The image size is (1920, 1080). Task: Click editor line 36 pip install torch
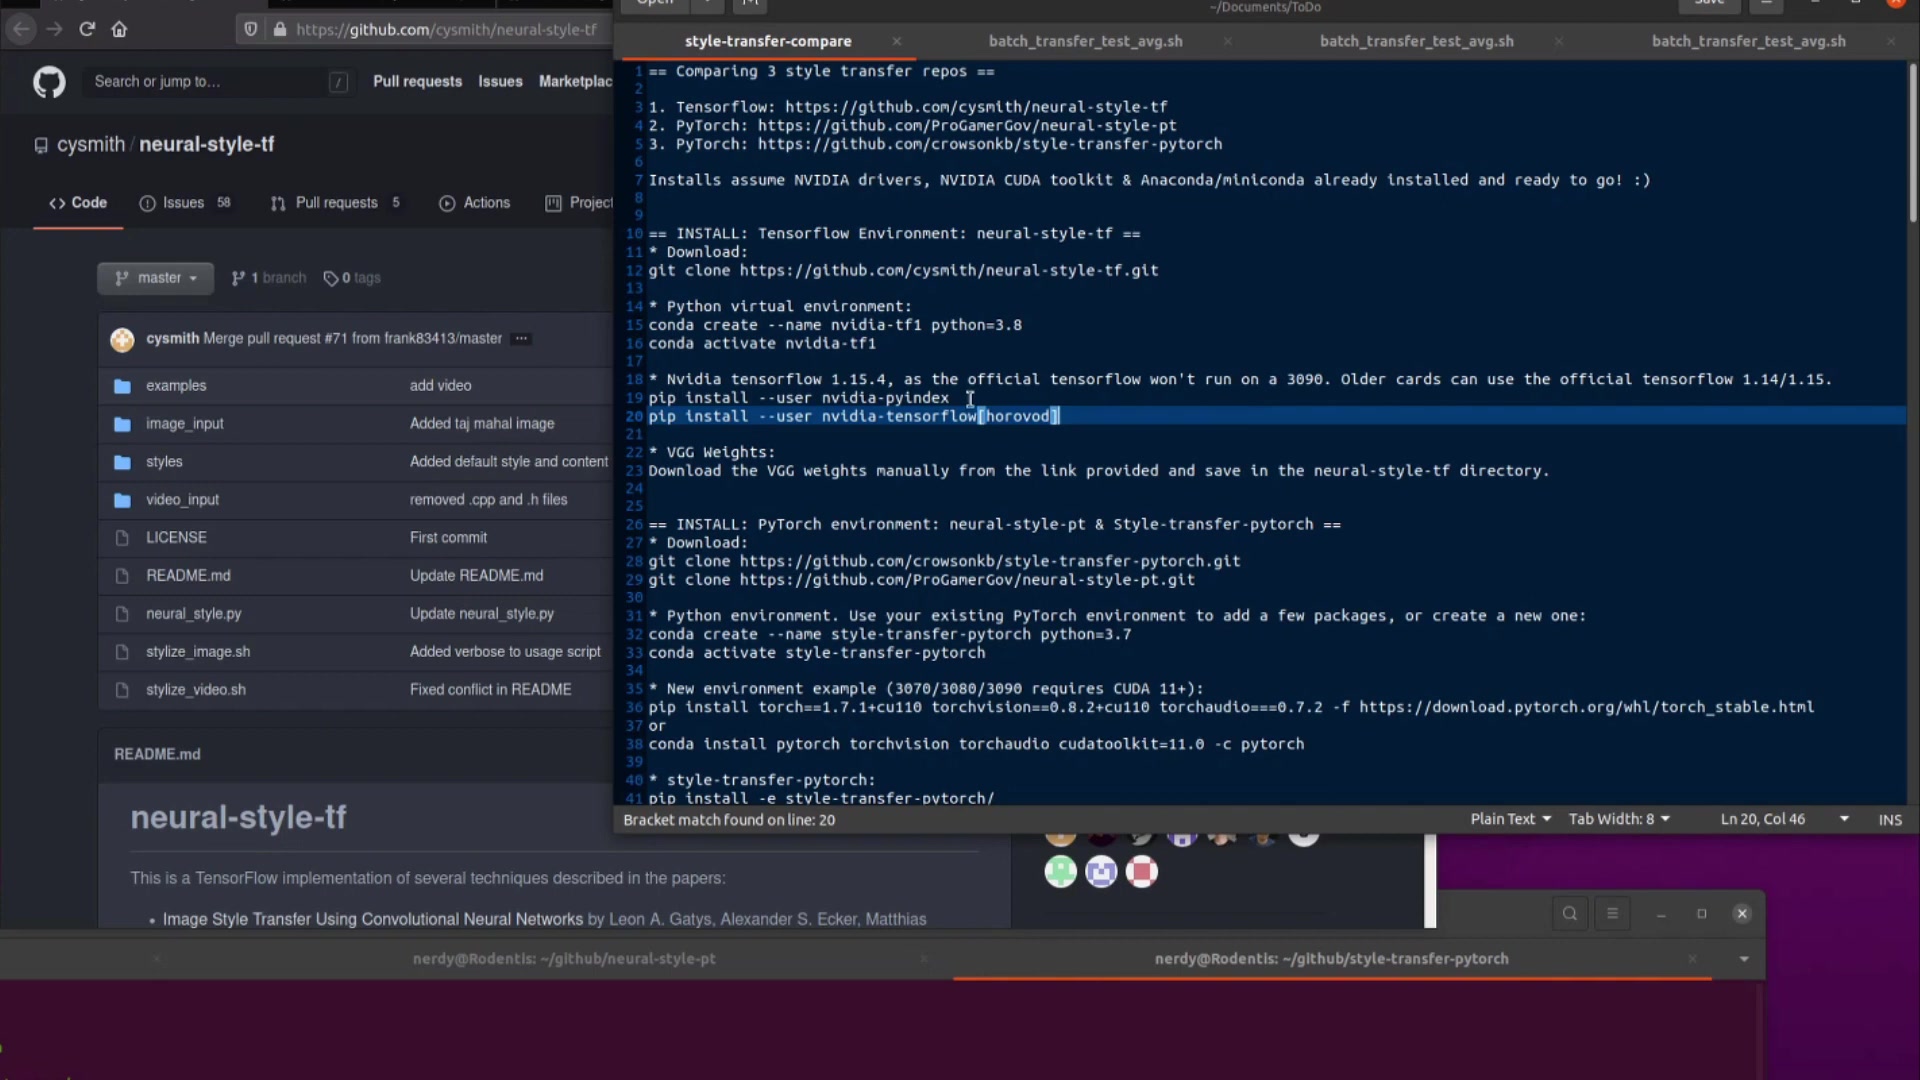coord(1231,707)
